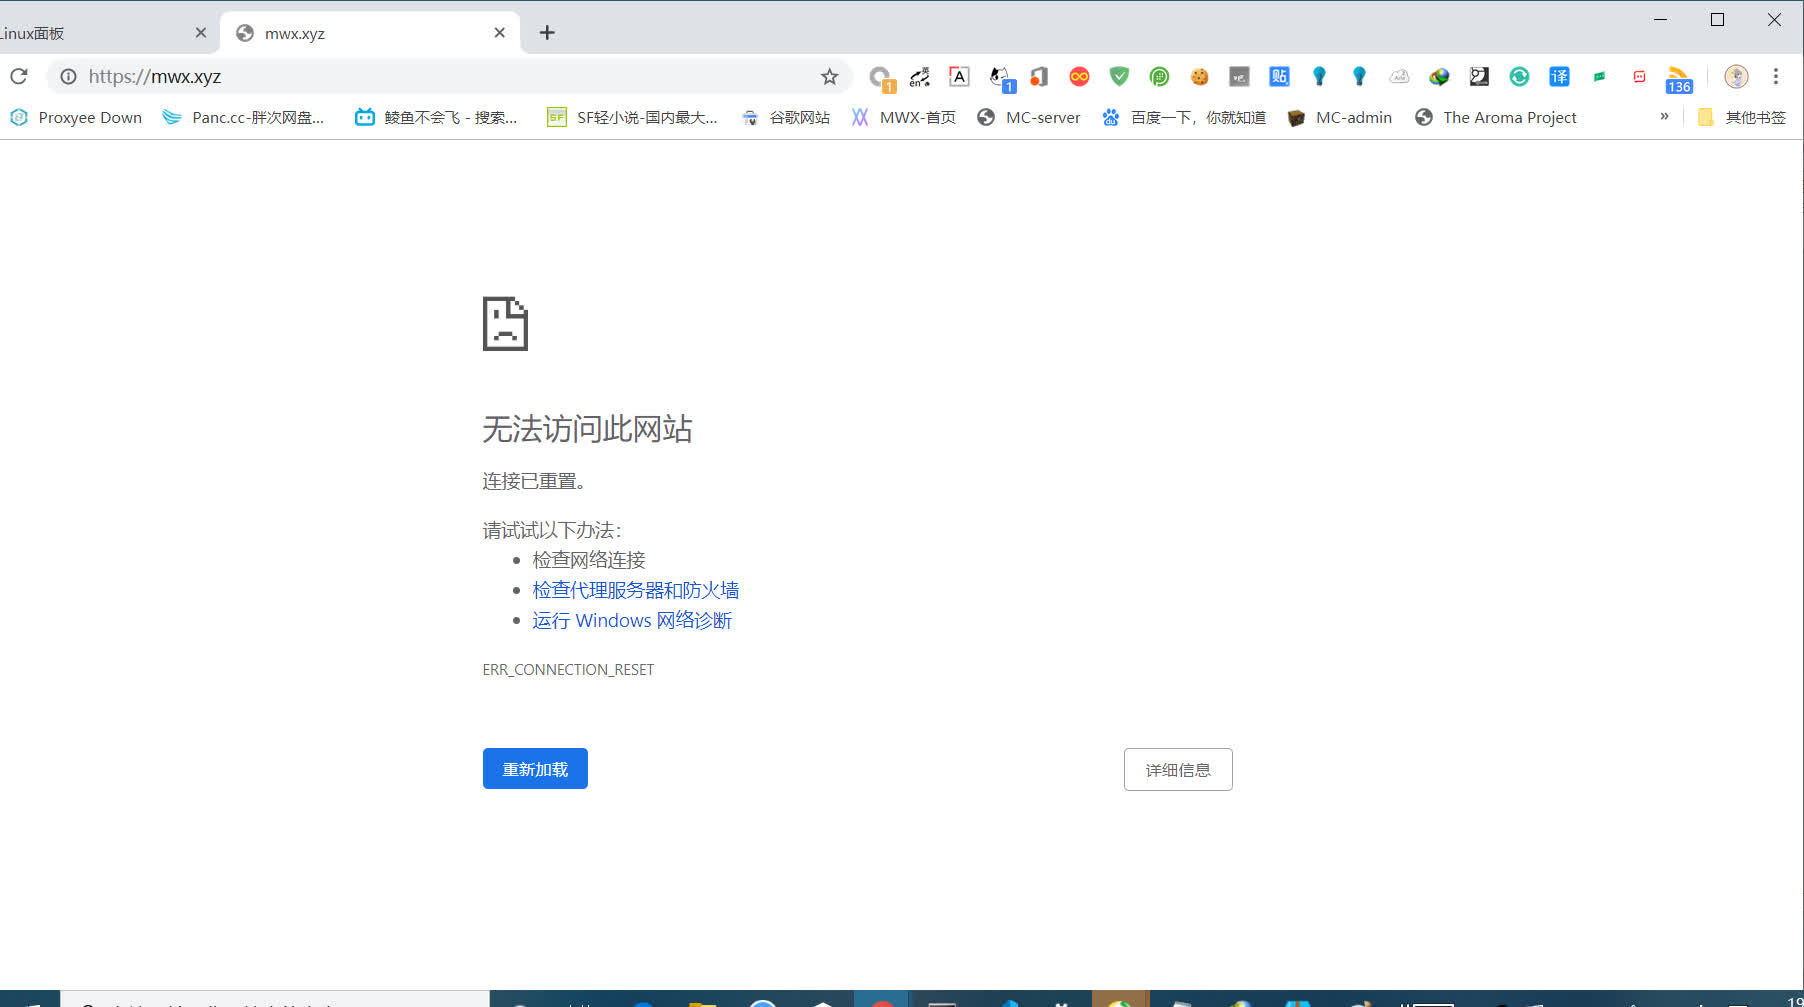Screen dimensions: 1804x1007
Task: Open the gray cloud extension icon
Action: pyautogui.click(x=1399, y=76)
